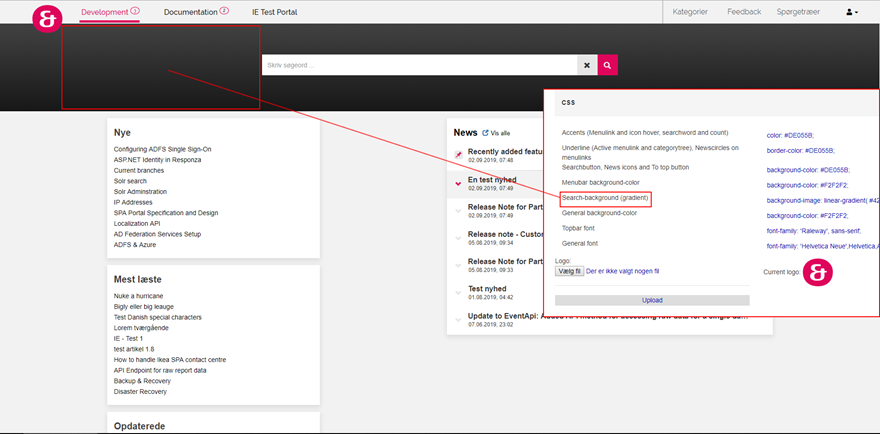
Task: Open the Configuring ADFS Single Sign-On article
Action: pyautogui.click(x=163, y=149)
